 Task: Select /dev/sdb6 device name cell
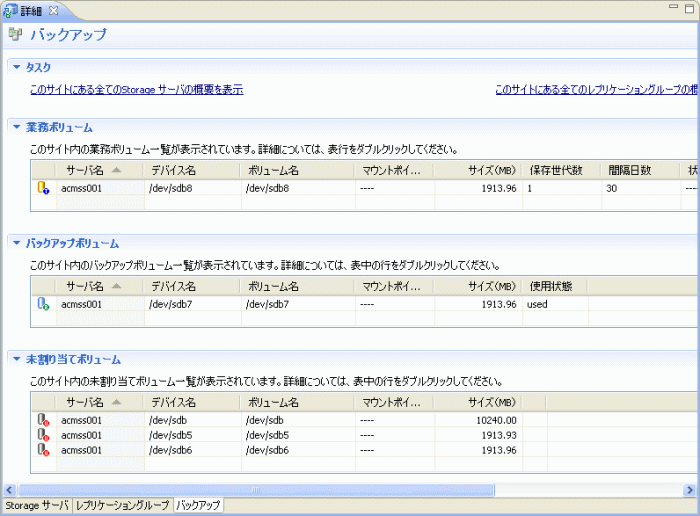[x=171, y=450]
